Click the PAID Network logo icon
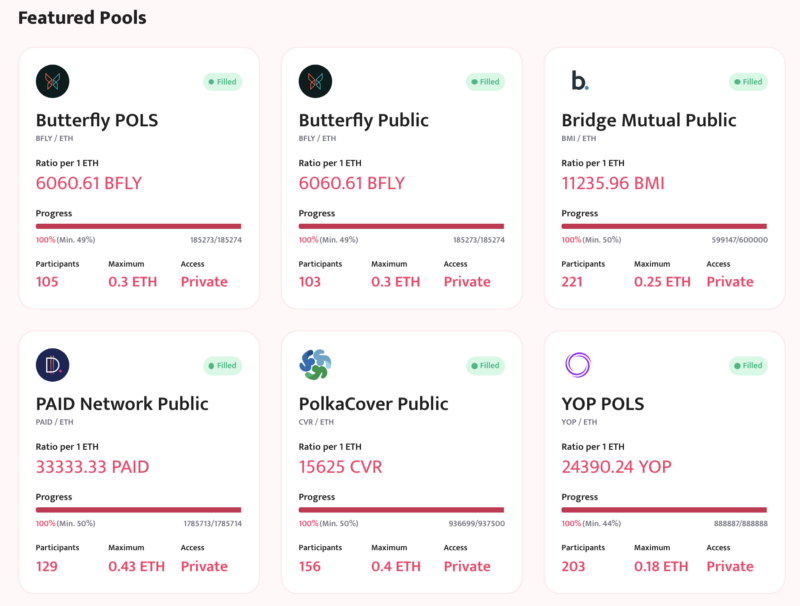Image resolution: width=800 pixels, height=606 pixels. coord(52,365)
